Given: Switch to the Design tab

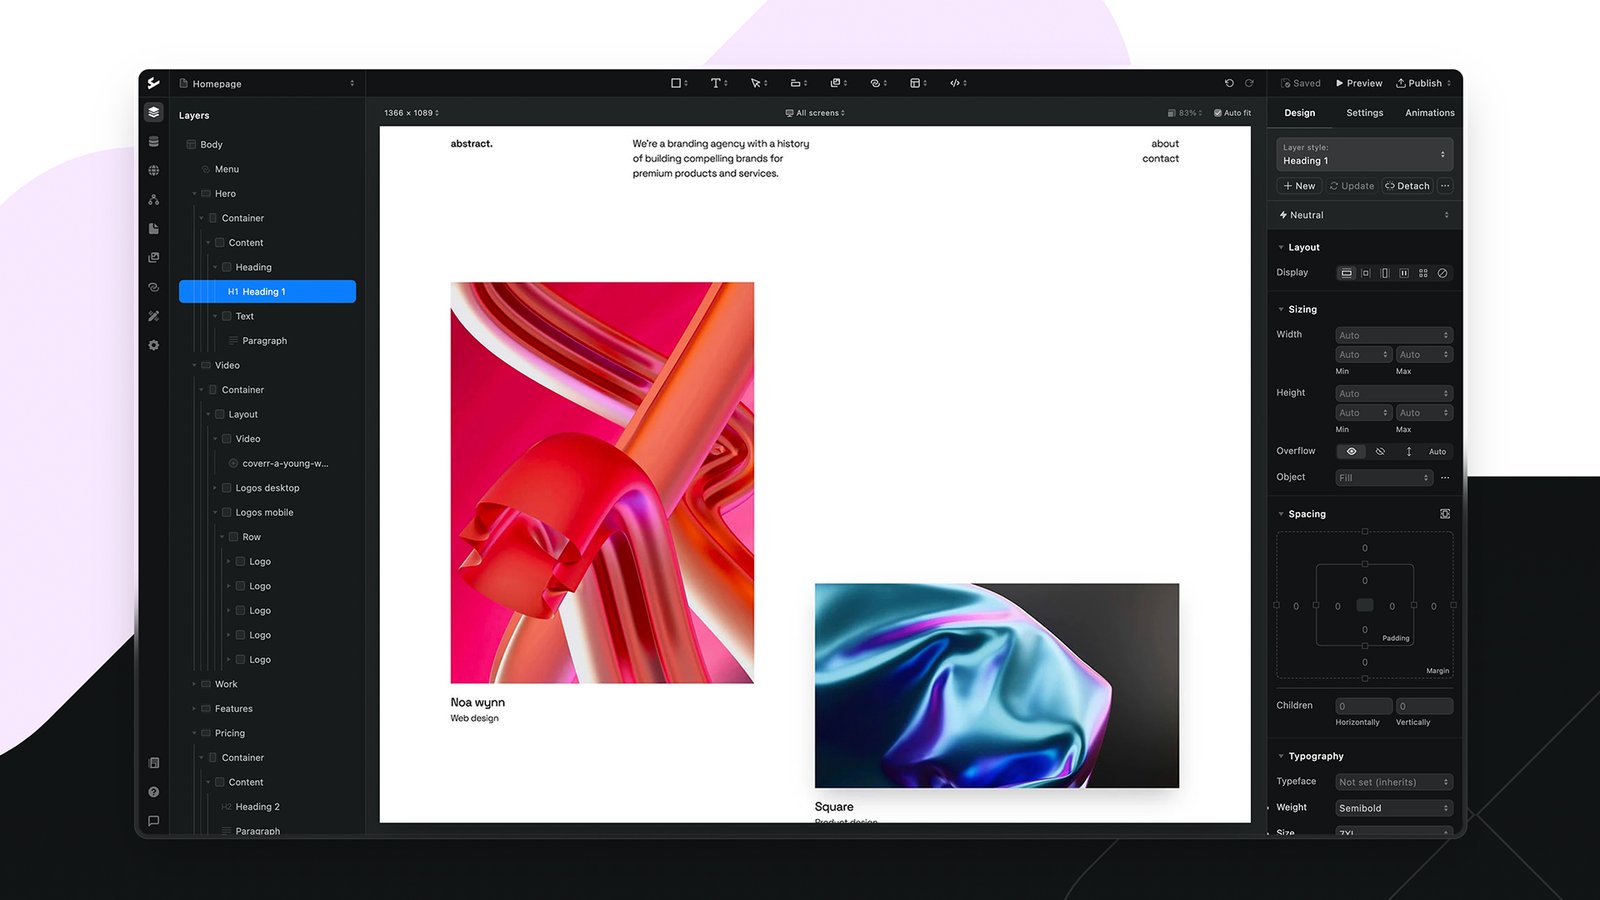Looking at the screenshot, I should click(1299, 113).
